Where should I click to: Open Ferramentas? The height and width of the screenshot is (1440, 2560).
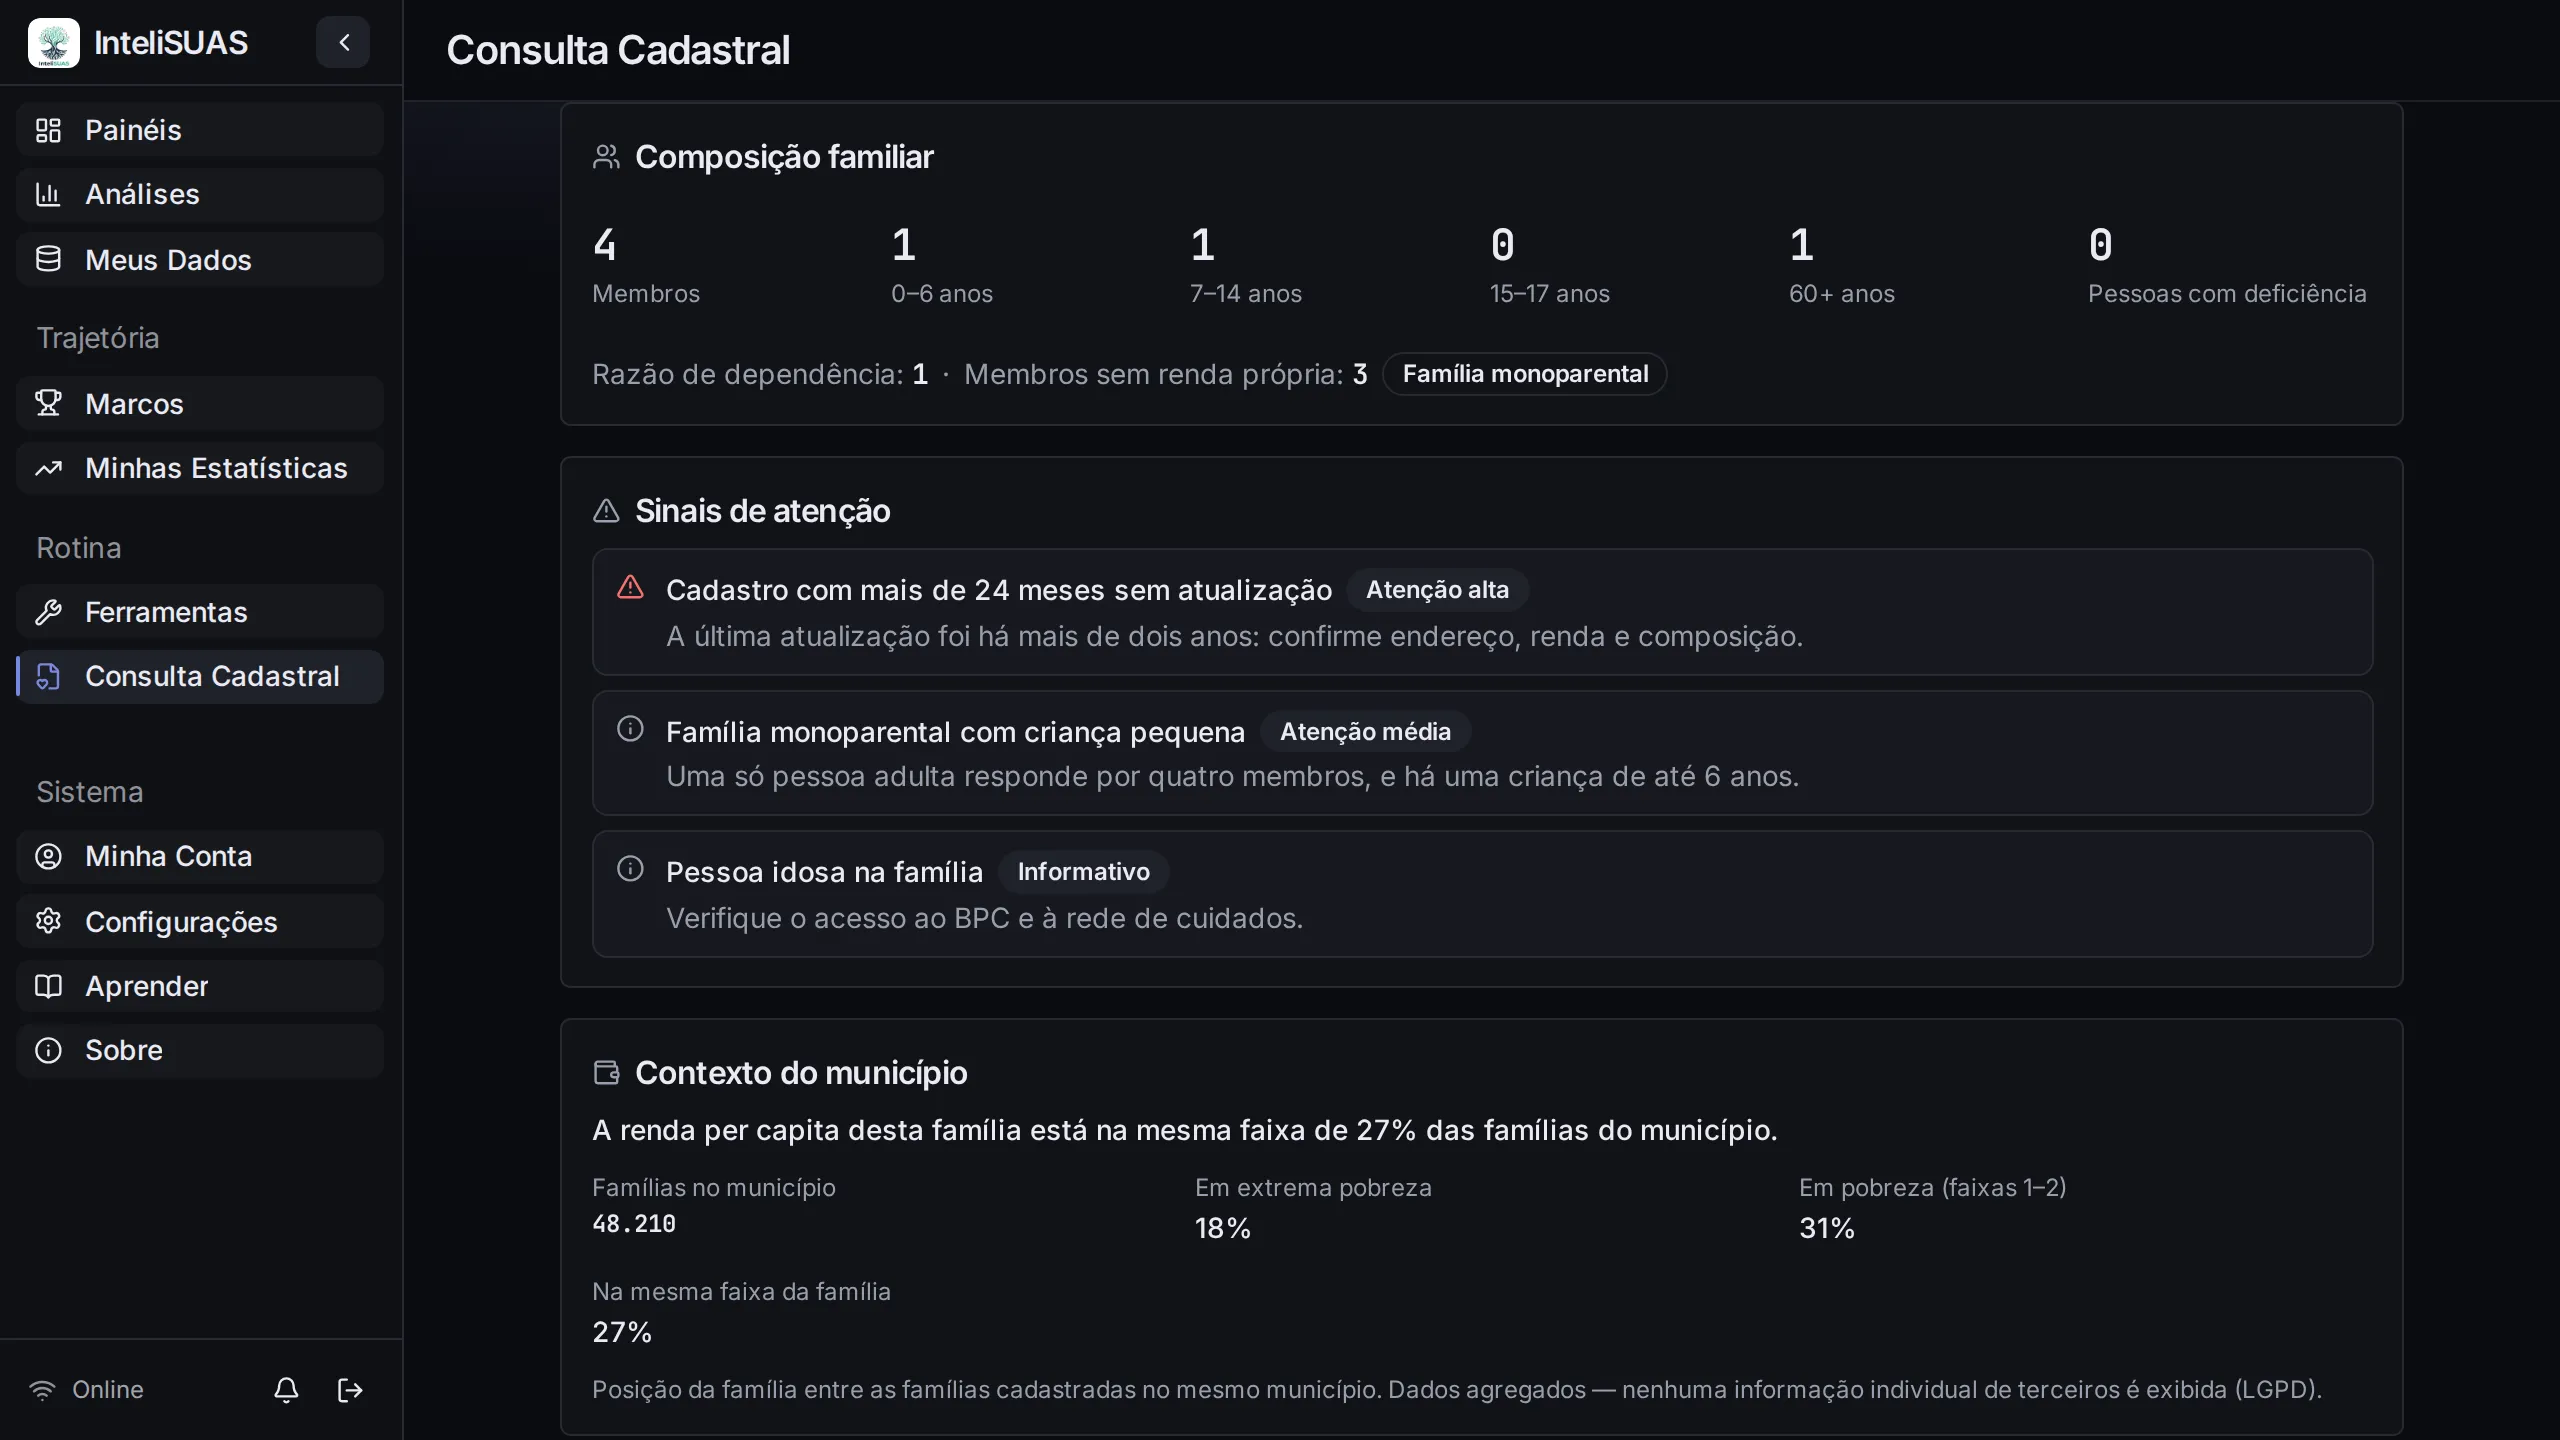pos(200,612)
